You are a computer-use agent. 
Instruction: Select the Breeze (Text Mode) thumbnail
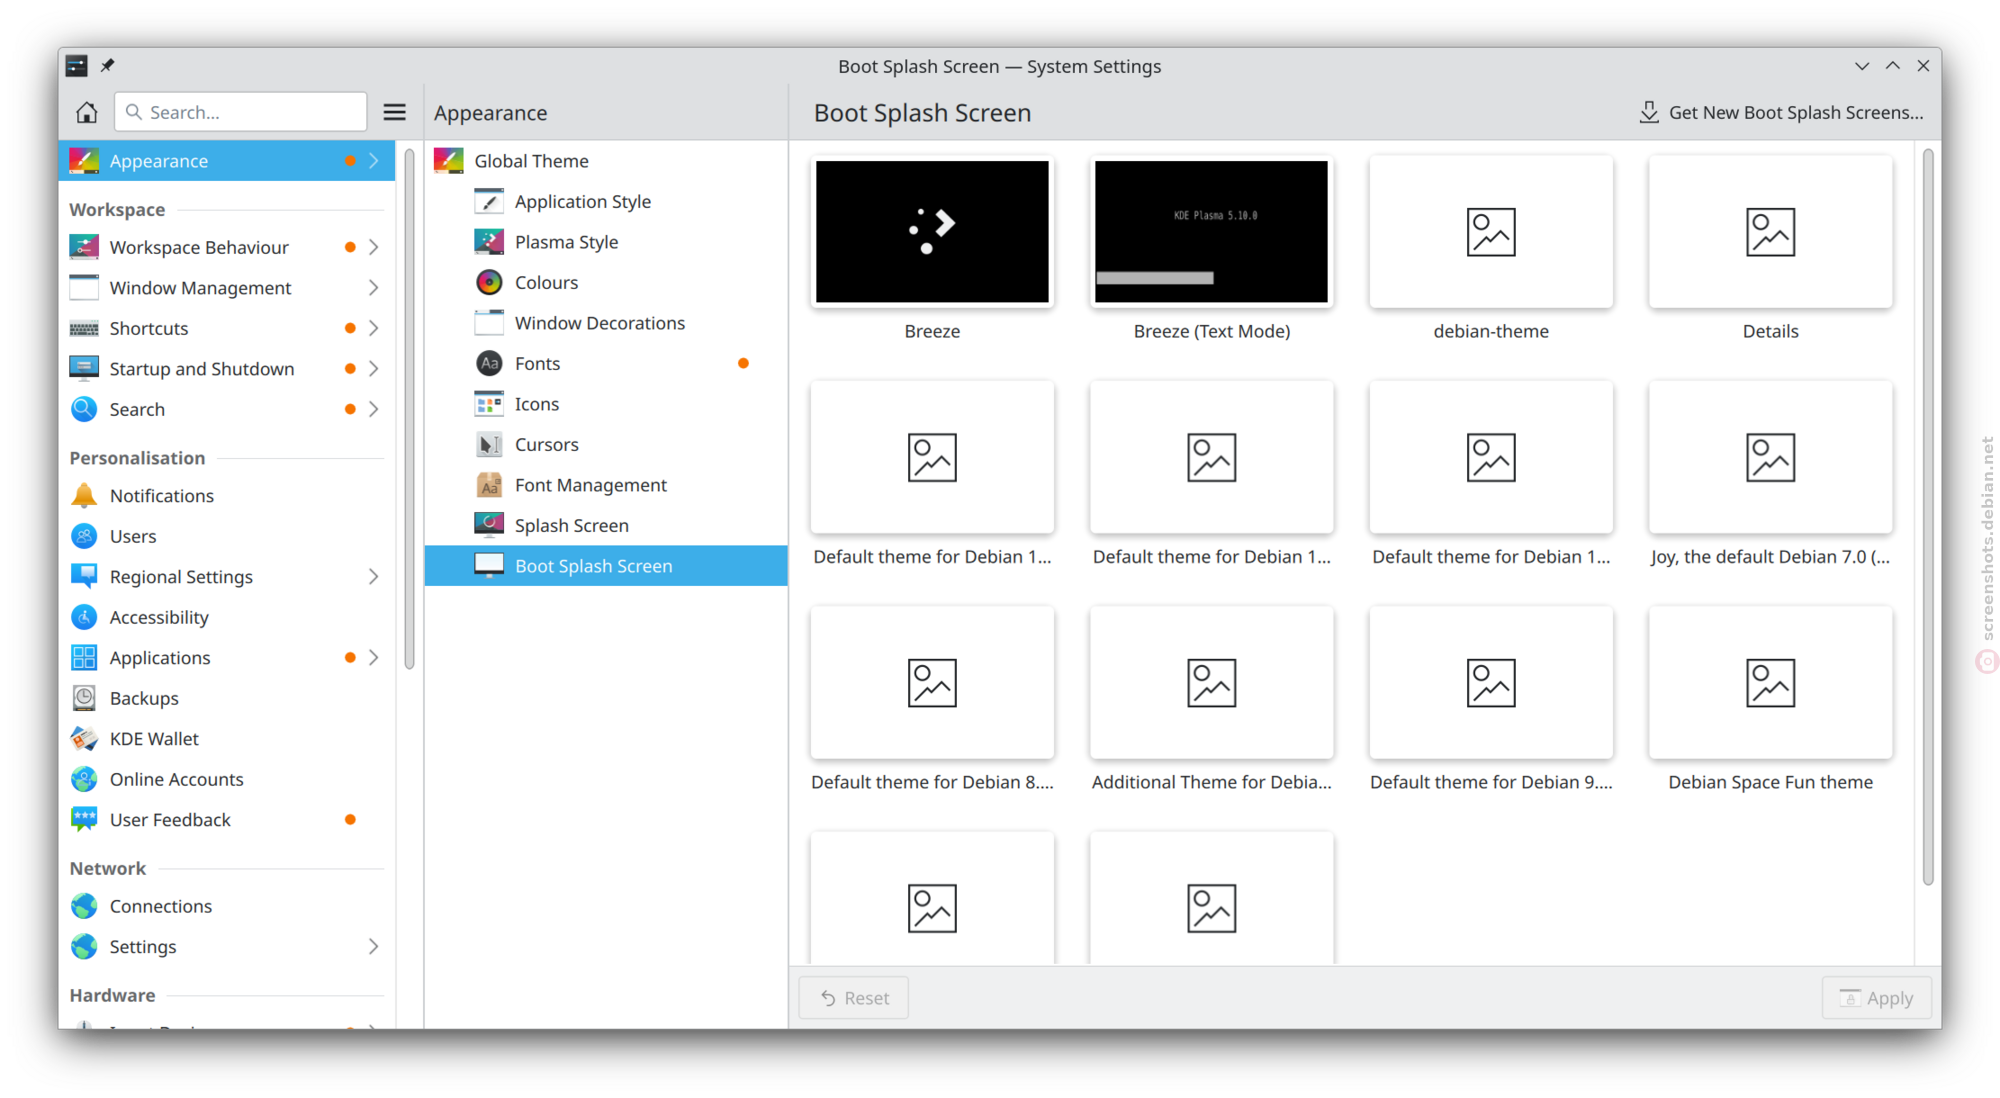(x=1211, y=232)
